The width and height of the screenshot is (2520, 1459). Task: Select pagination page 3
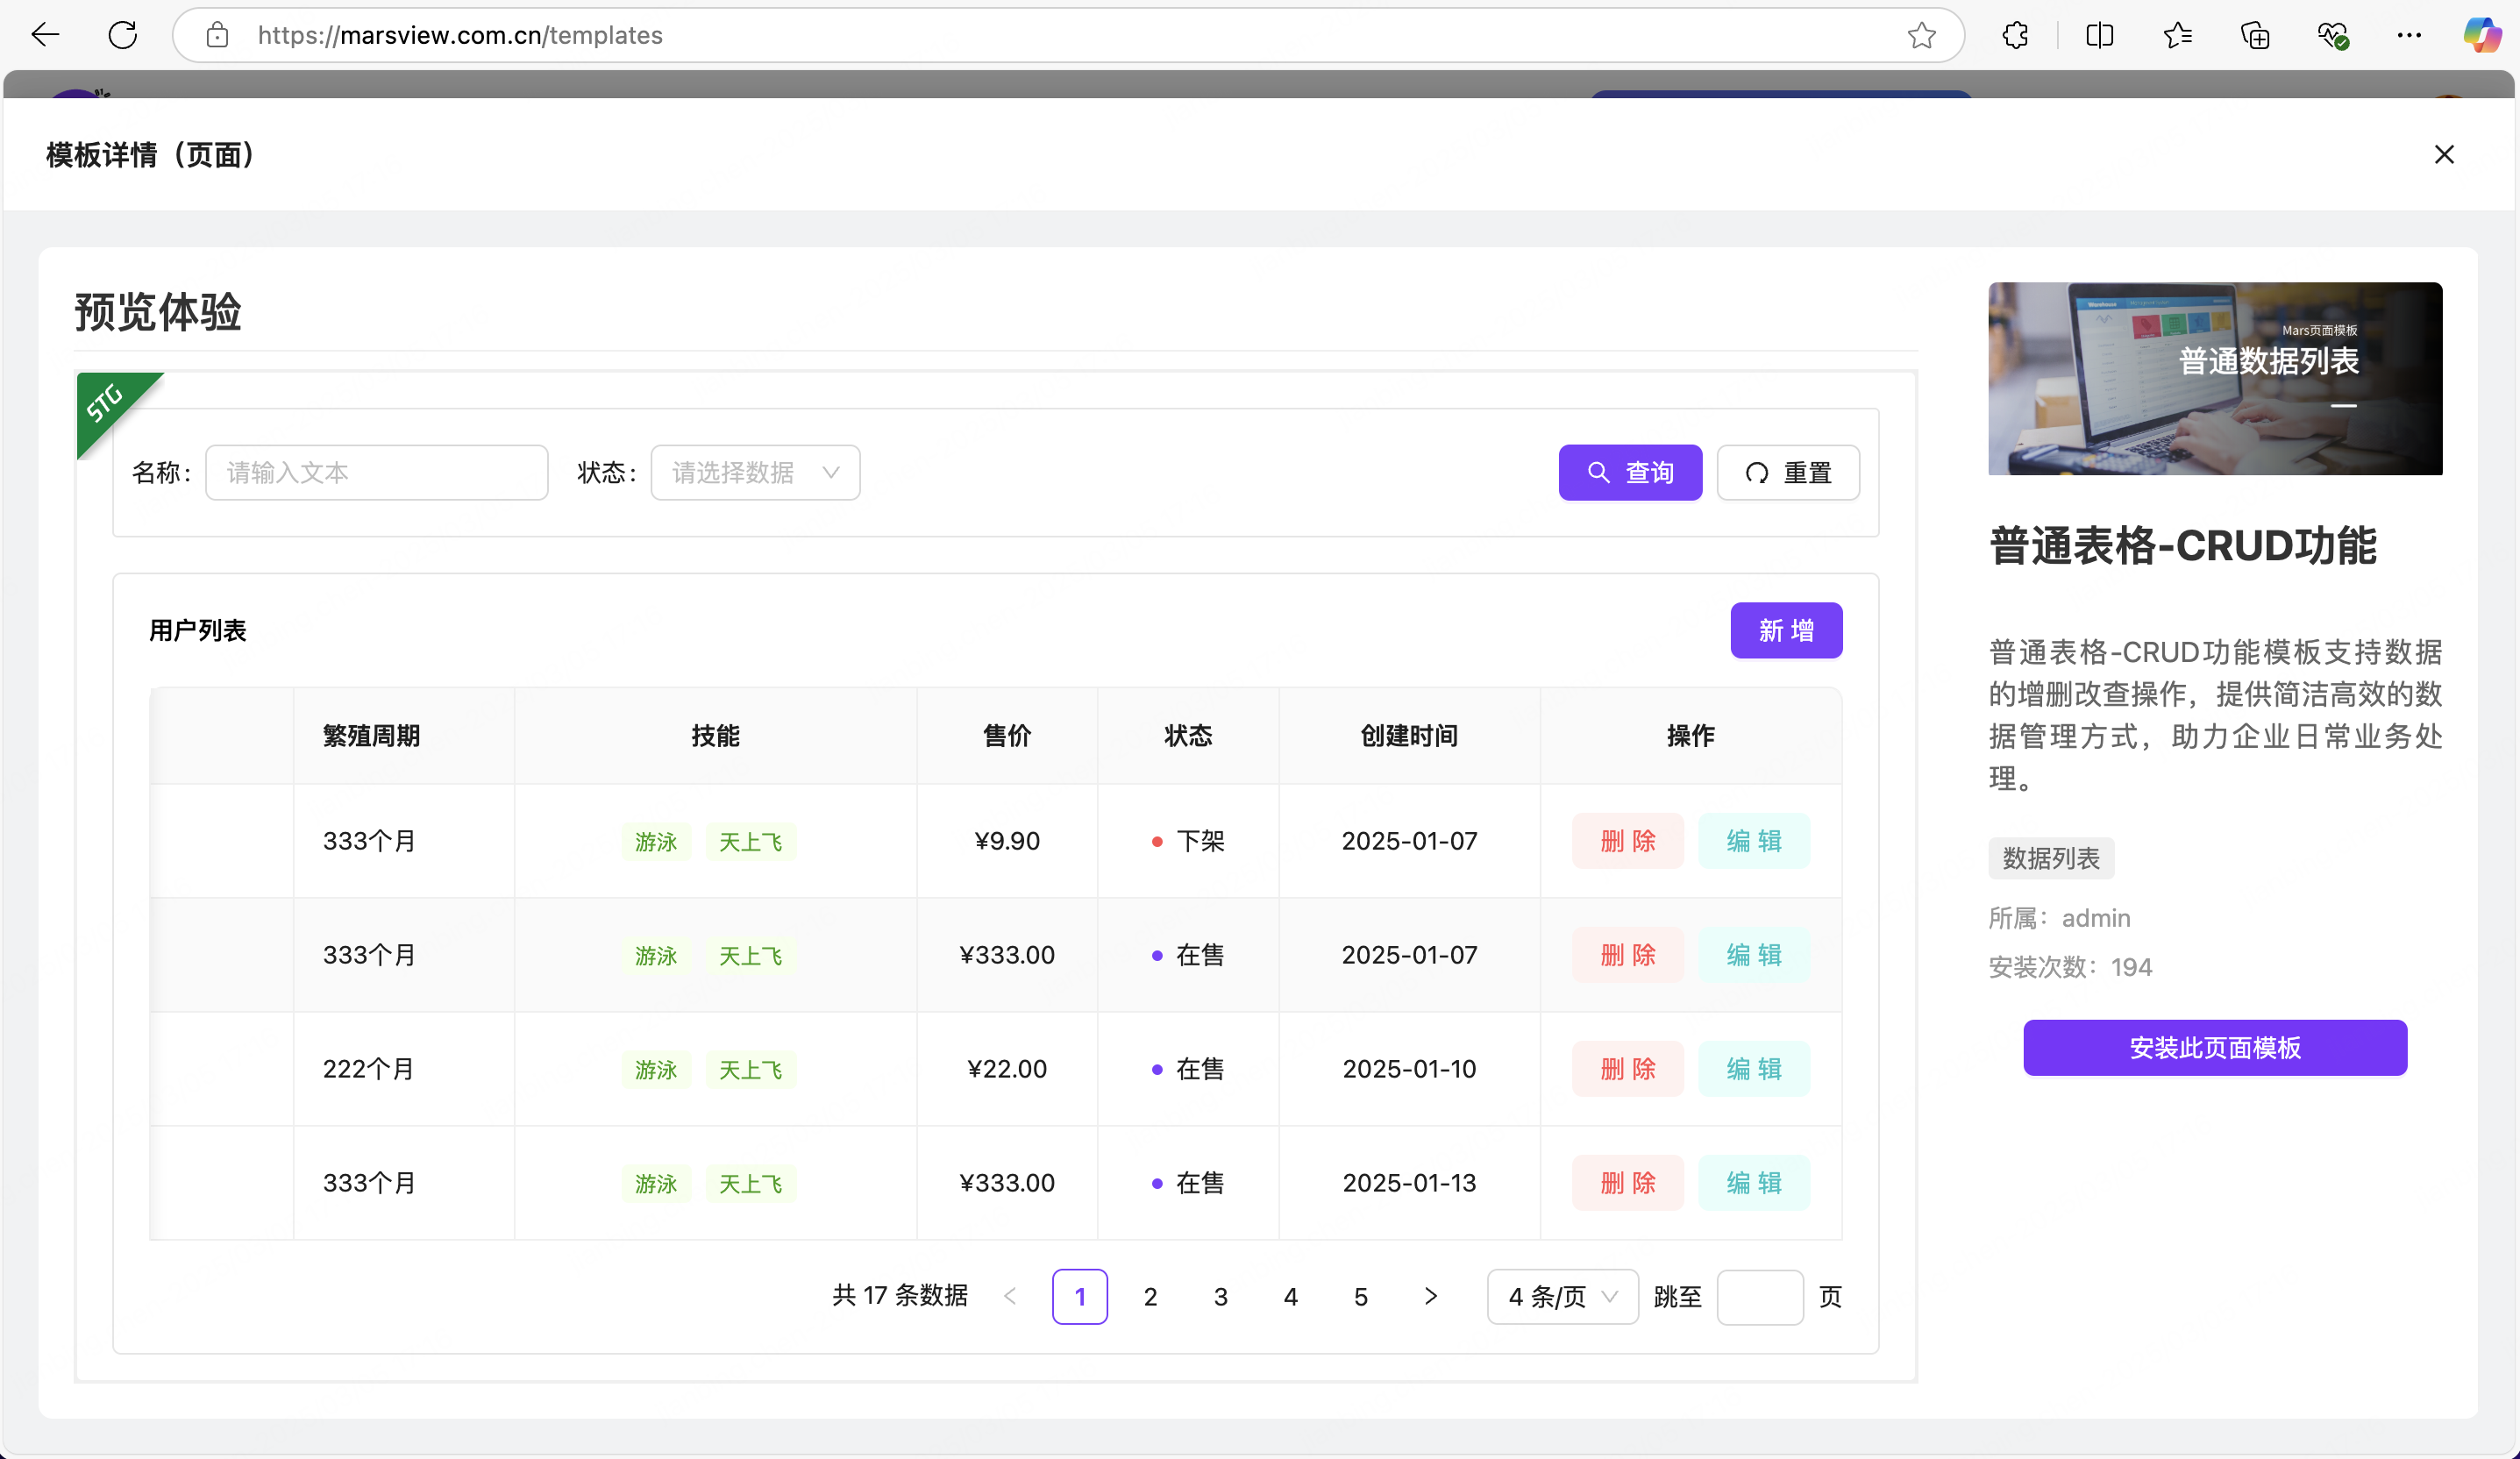pyautogui.click(x=1220, y=1296)
